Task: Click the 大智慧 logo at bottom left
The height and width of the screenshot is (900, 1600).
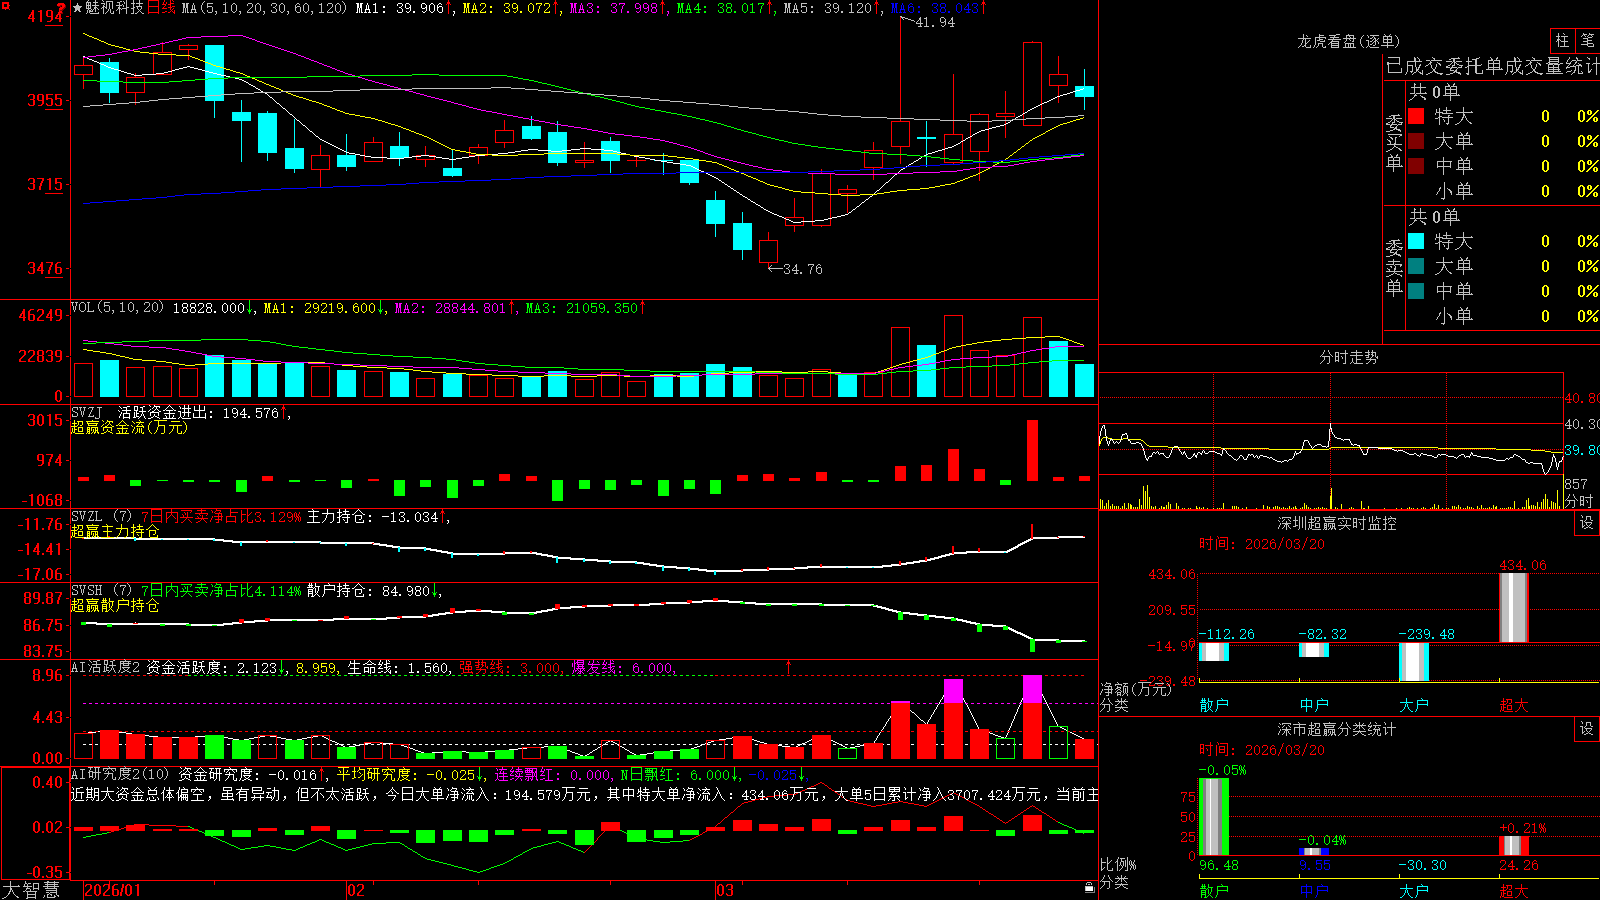Action: [31, 890]
